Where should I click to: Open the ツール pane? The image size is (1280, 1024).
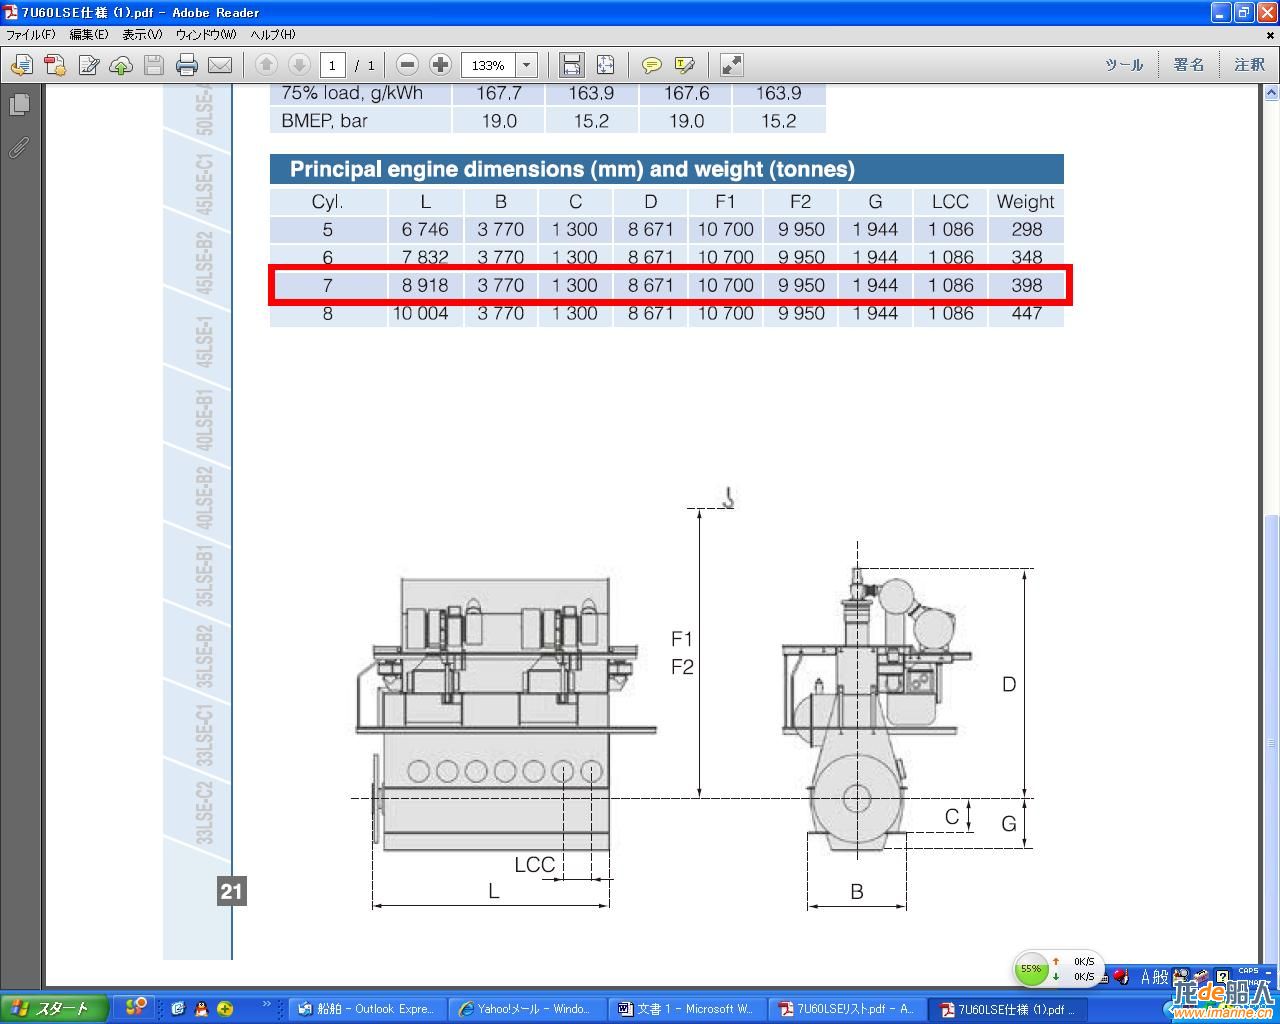1124,65
